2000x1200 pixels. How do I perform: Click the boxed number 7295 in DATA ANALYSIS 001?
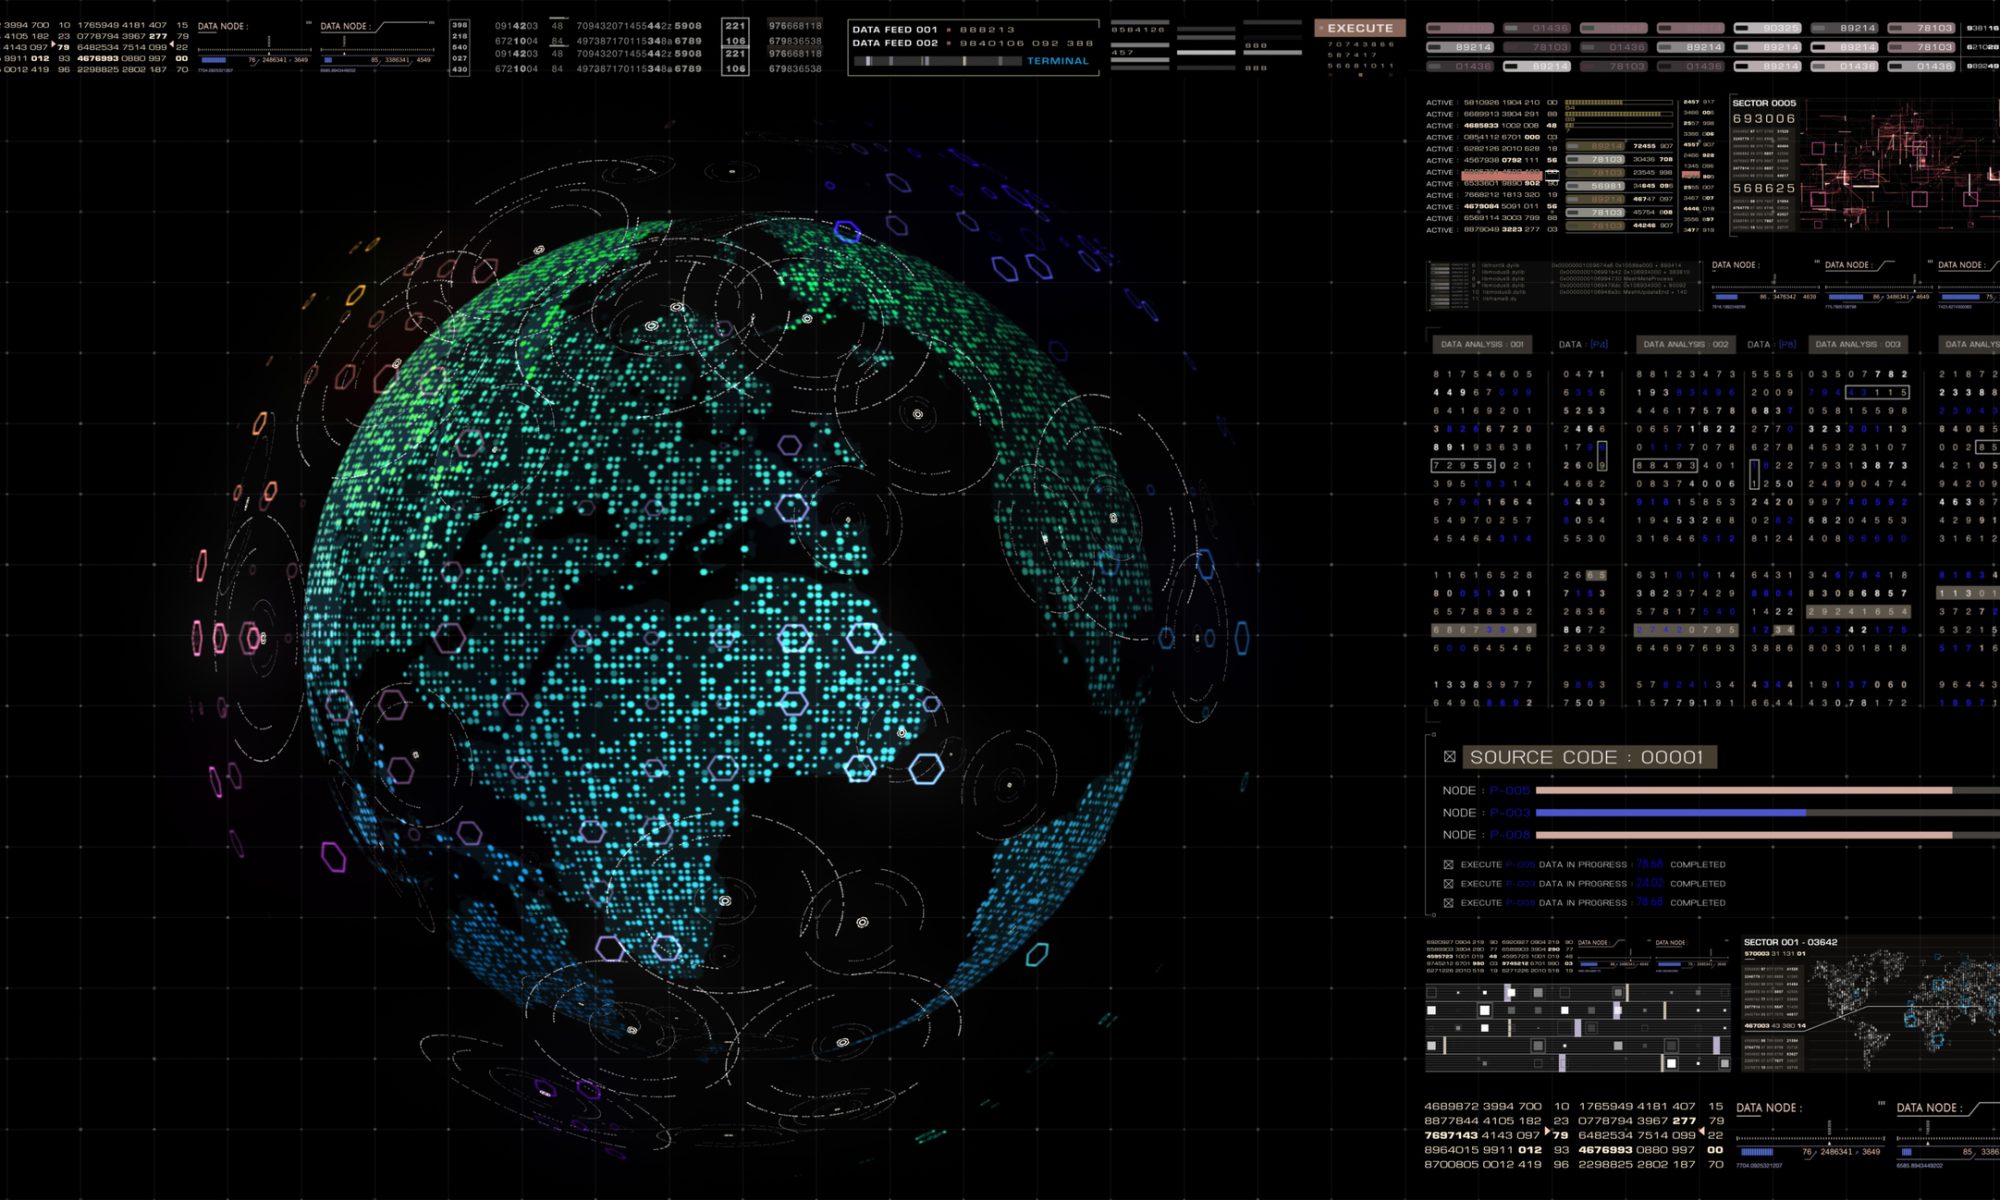[1462, 466]
